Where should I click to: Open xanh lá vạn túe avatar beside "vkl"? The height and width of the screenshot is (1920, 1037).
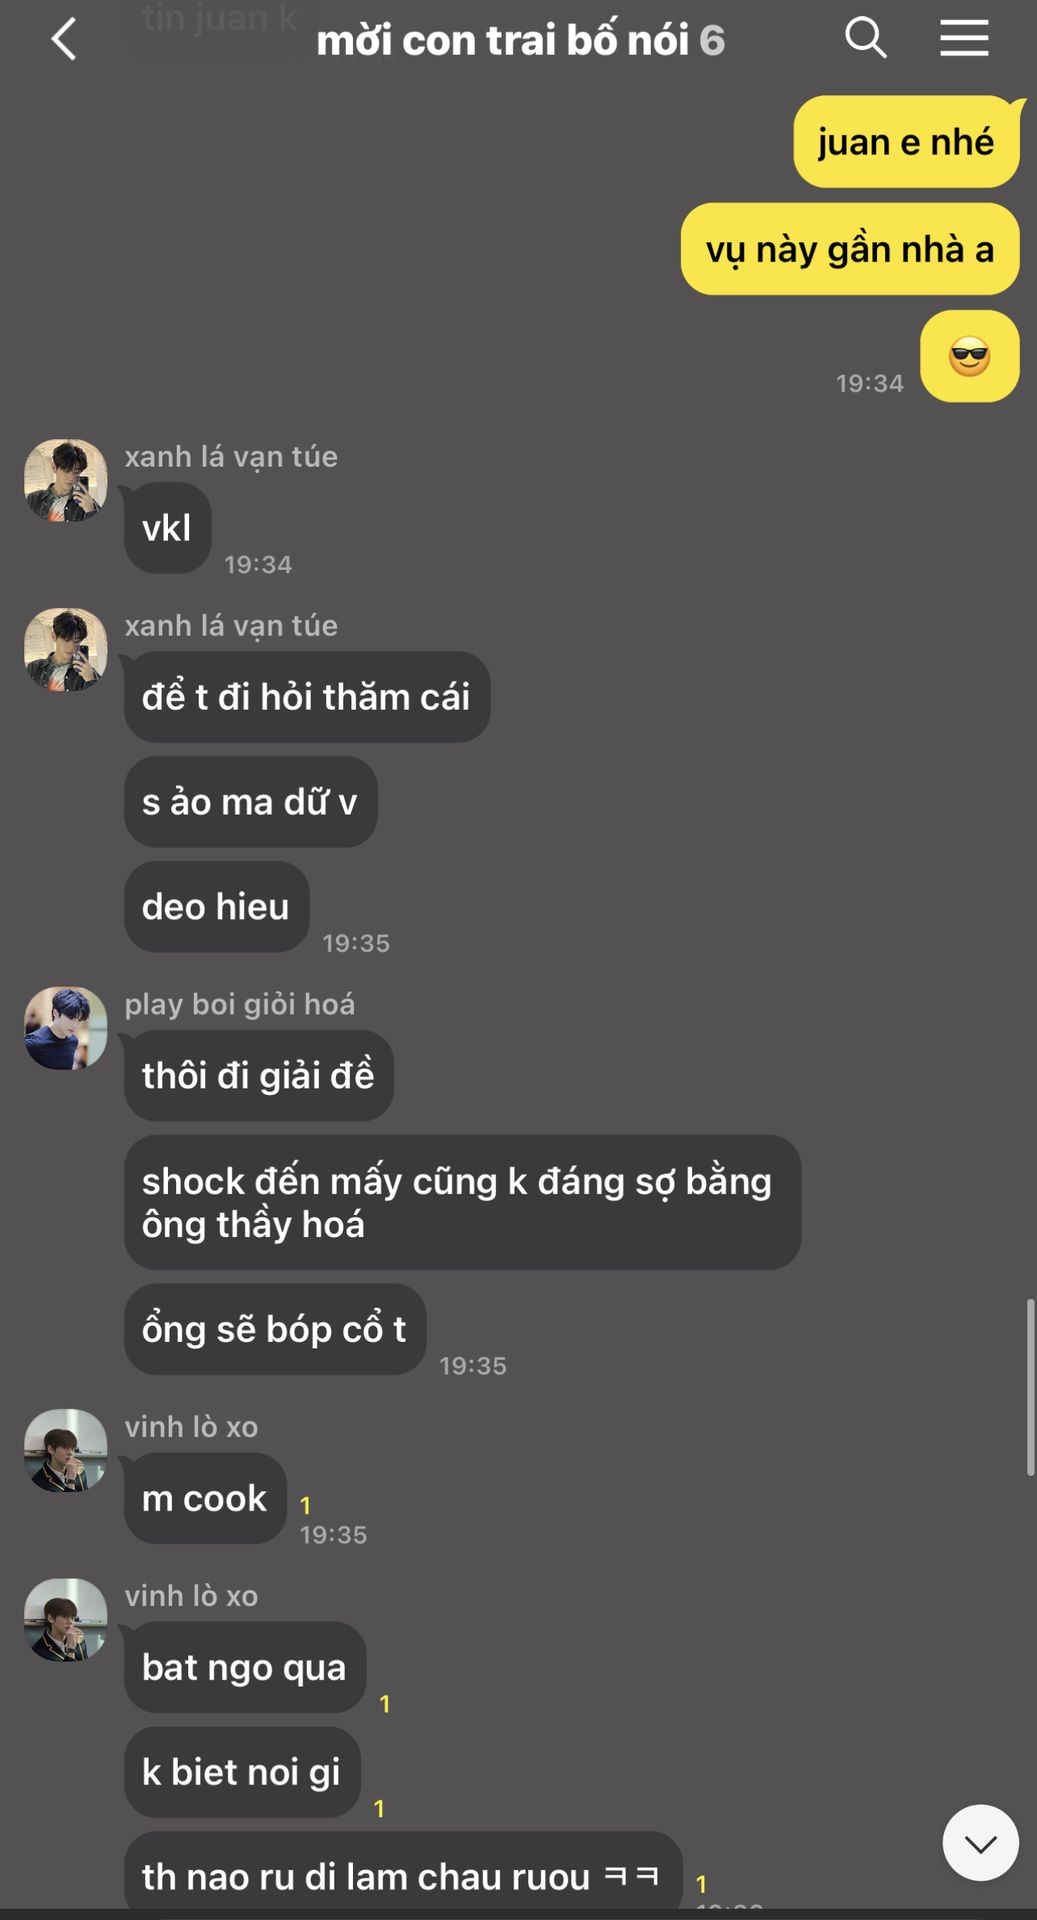pyautogui.click(x=66, y=480)
